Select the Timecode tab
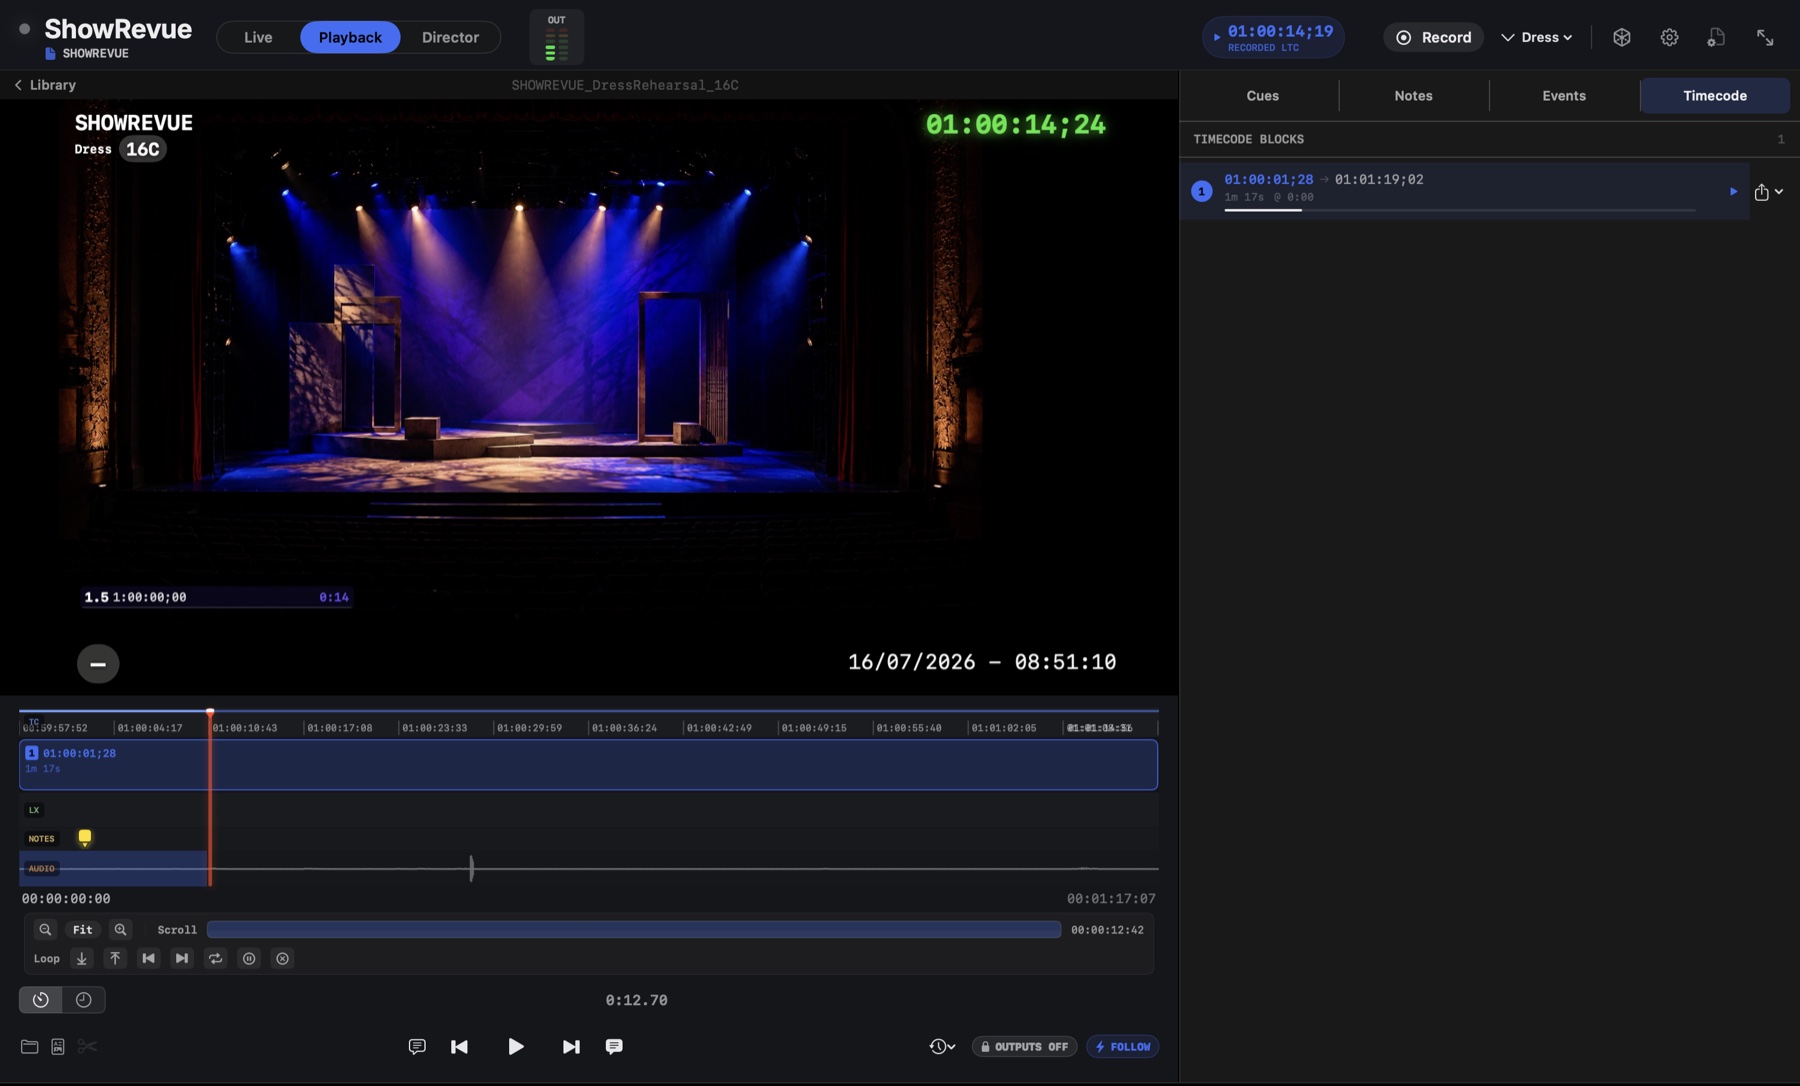Image resolution: width=1800 pixels, height=1086 pixels. click(1715, 96)
